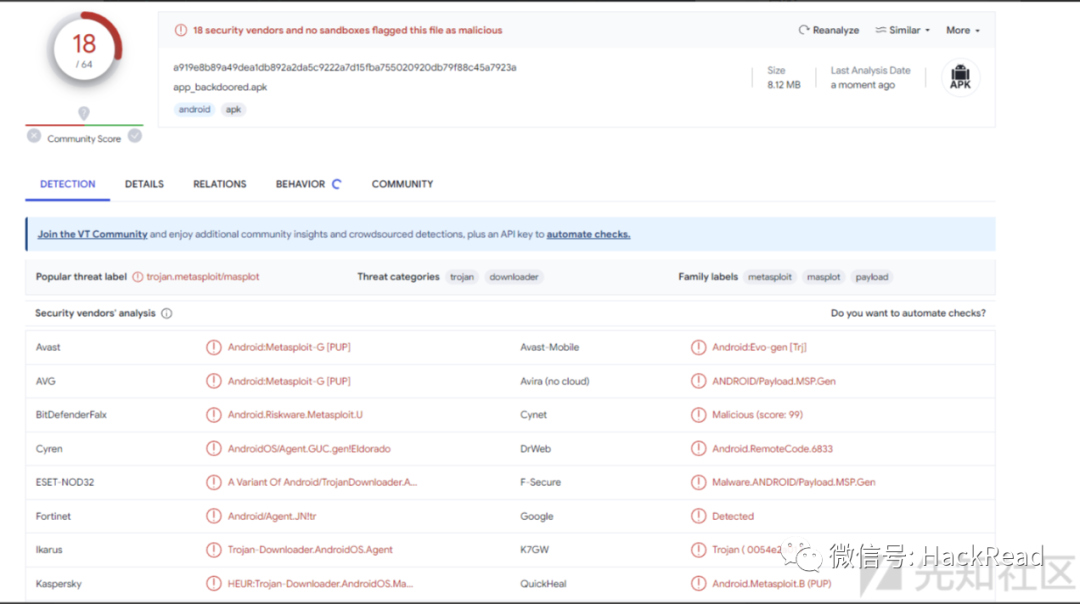Image resolution: width=1080 pixels, height=604 pixels.
Task: Click the malicious warning icon in banner
Action: pos(180,30)
